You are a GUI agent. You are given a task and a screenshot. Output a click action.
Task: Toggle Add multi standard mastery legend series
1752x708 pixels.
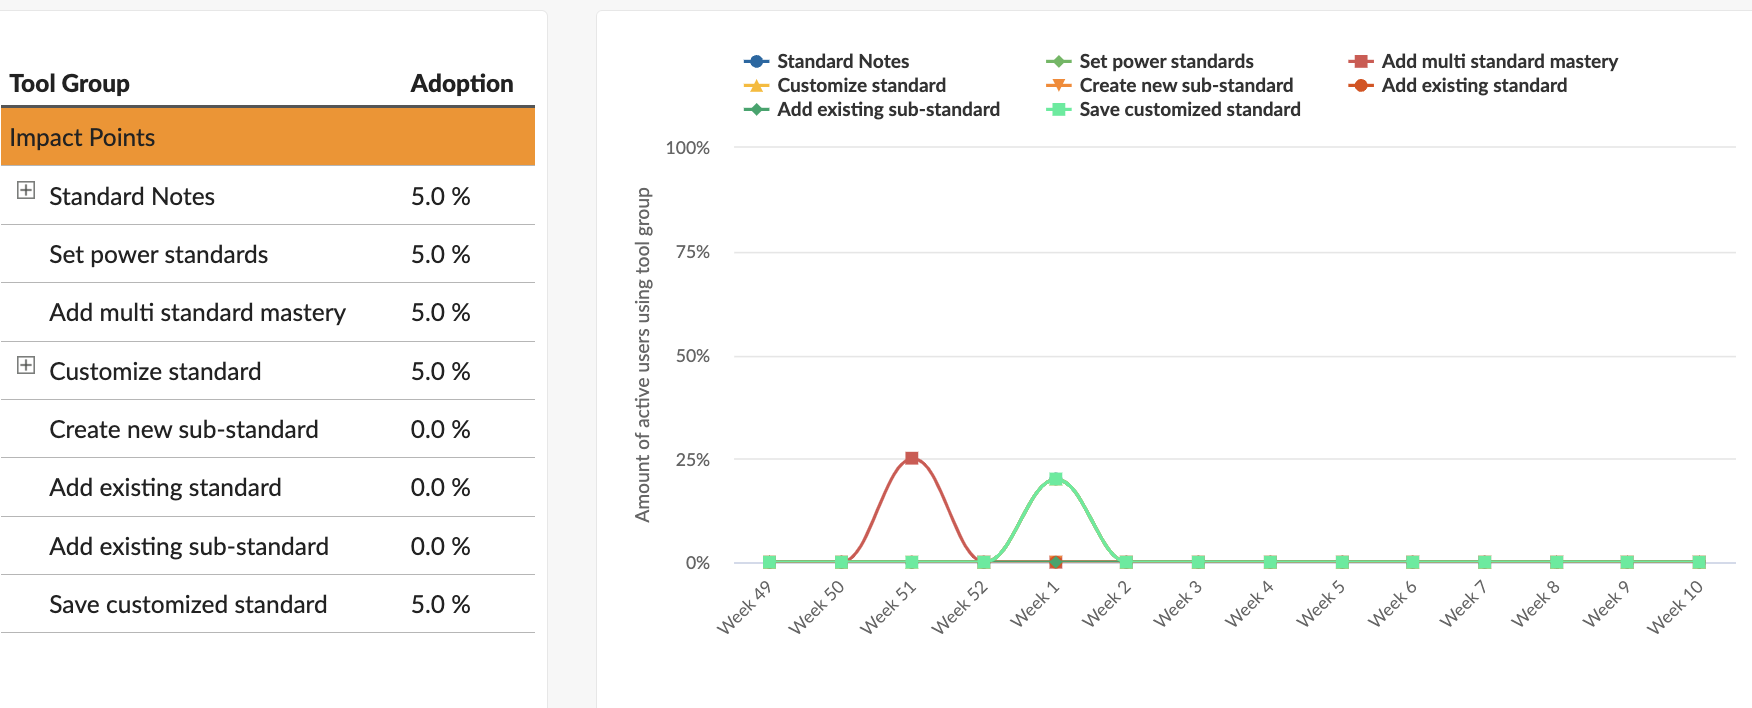tap(1498, 61)
